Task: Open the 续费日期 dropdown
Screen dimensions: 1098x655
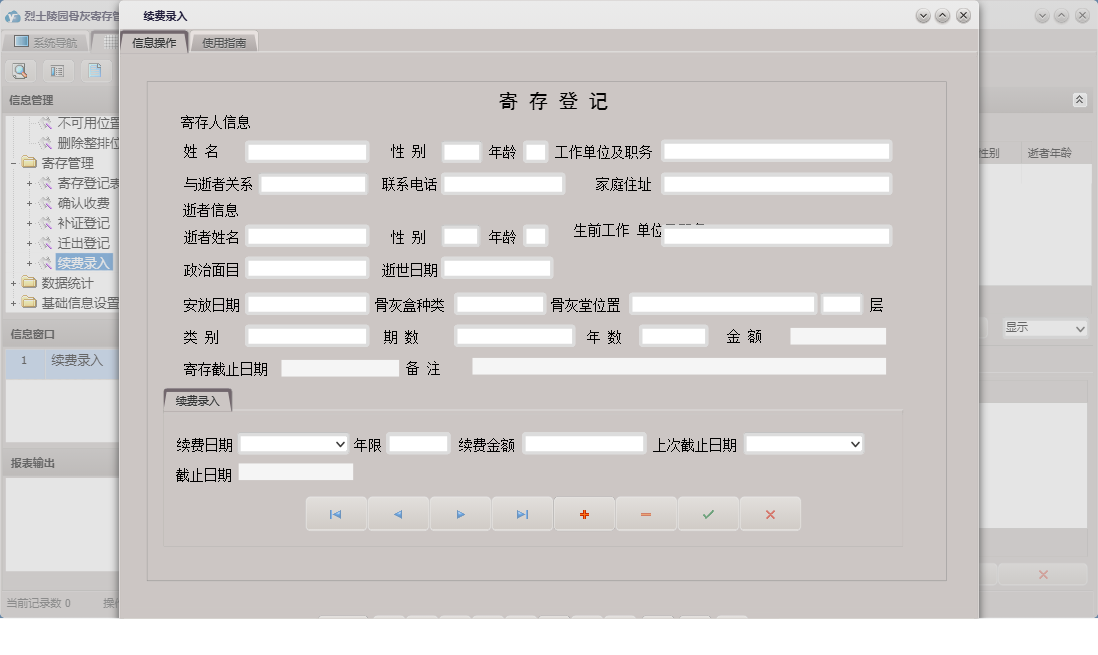Action: (x=340, y=443)
